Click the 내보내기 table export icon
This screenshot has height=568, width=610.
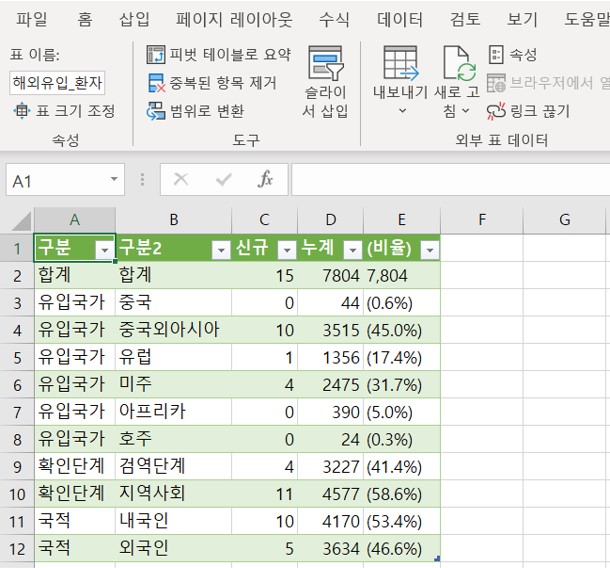tap(401, 63)
